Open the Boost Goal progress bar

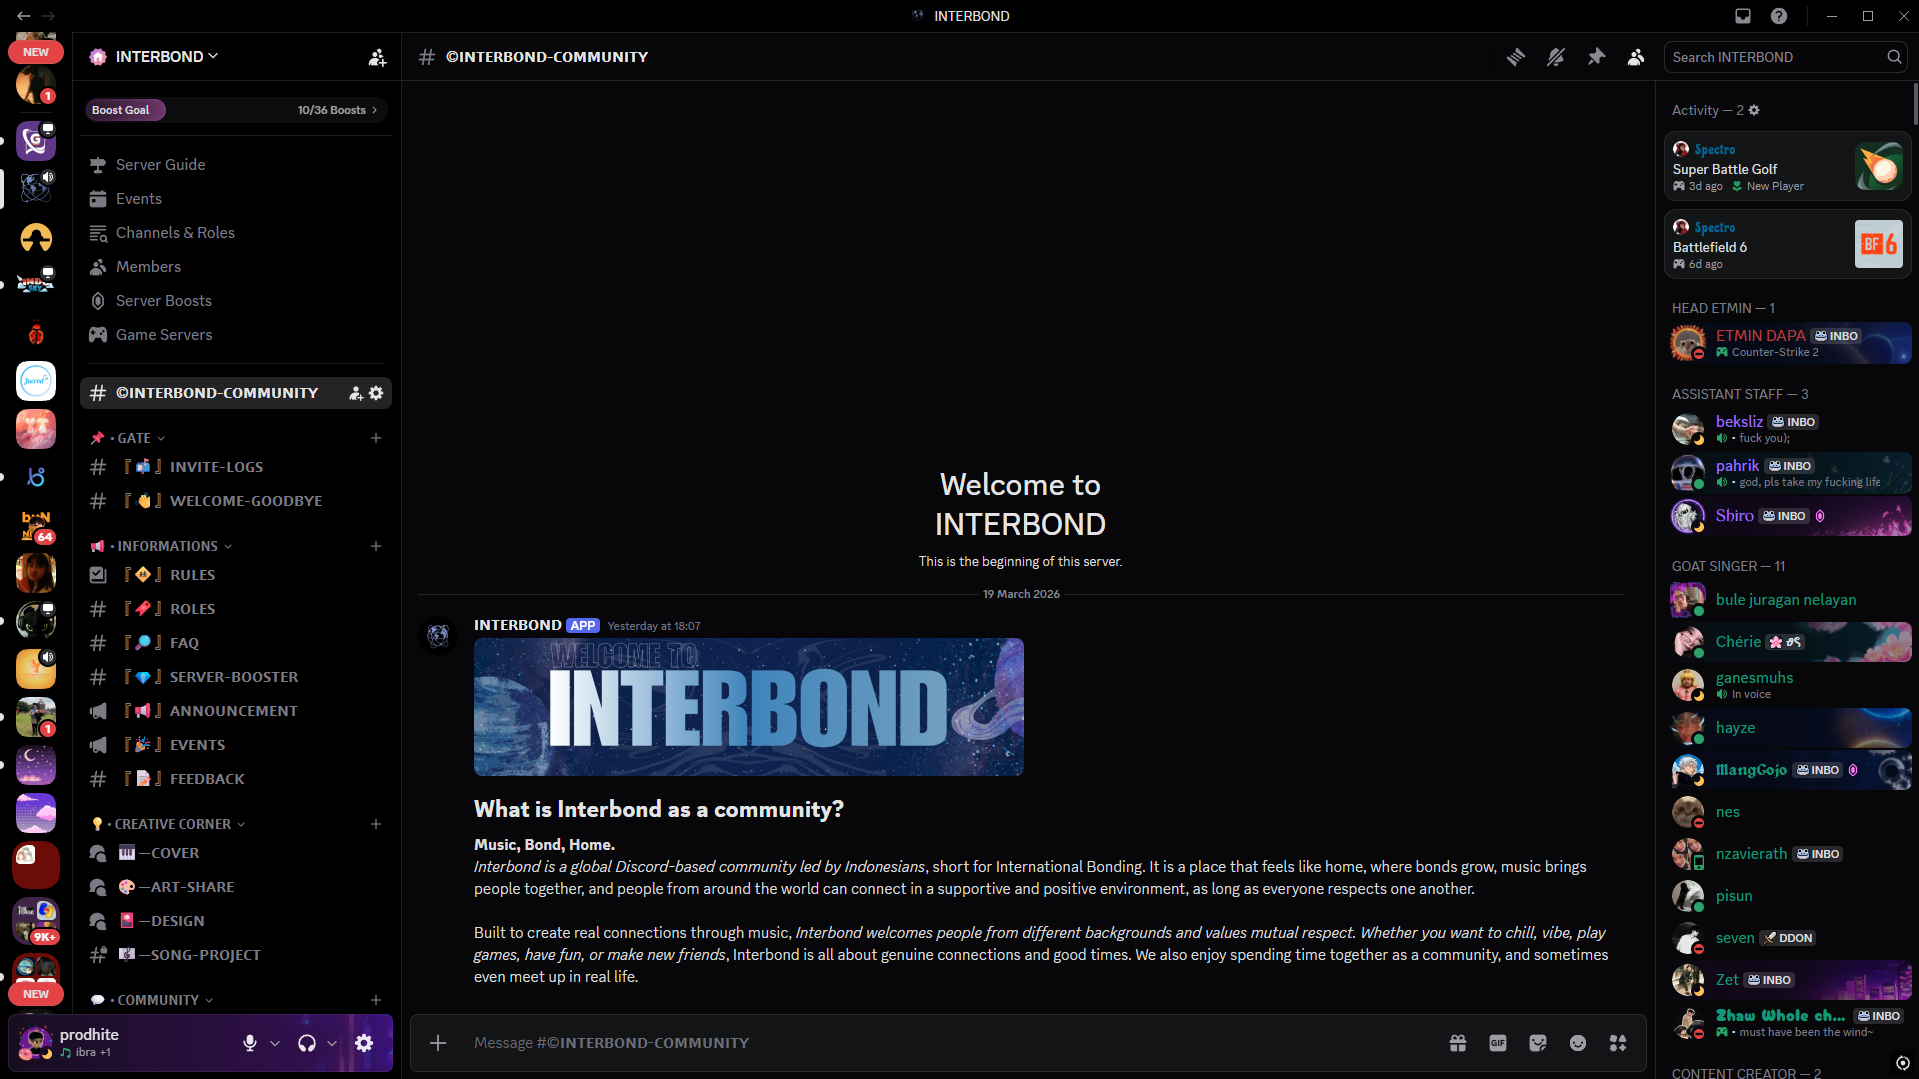tap(236, 110)
